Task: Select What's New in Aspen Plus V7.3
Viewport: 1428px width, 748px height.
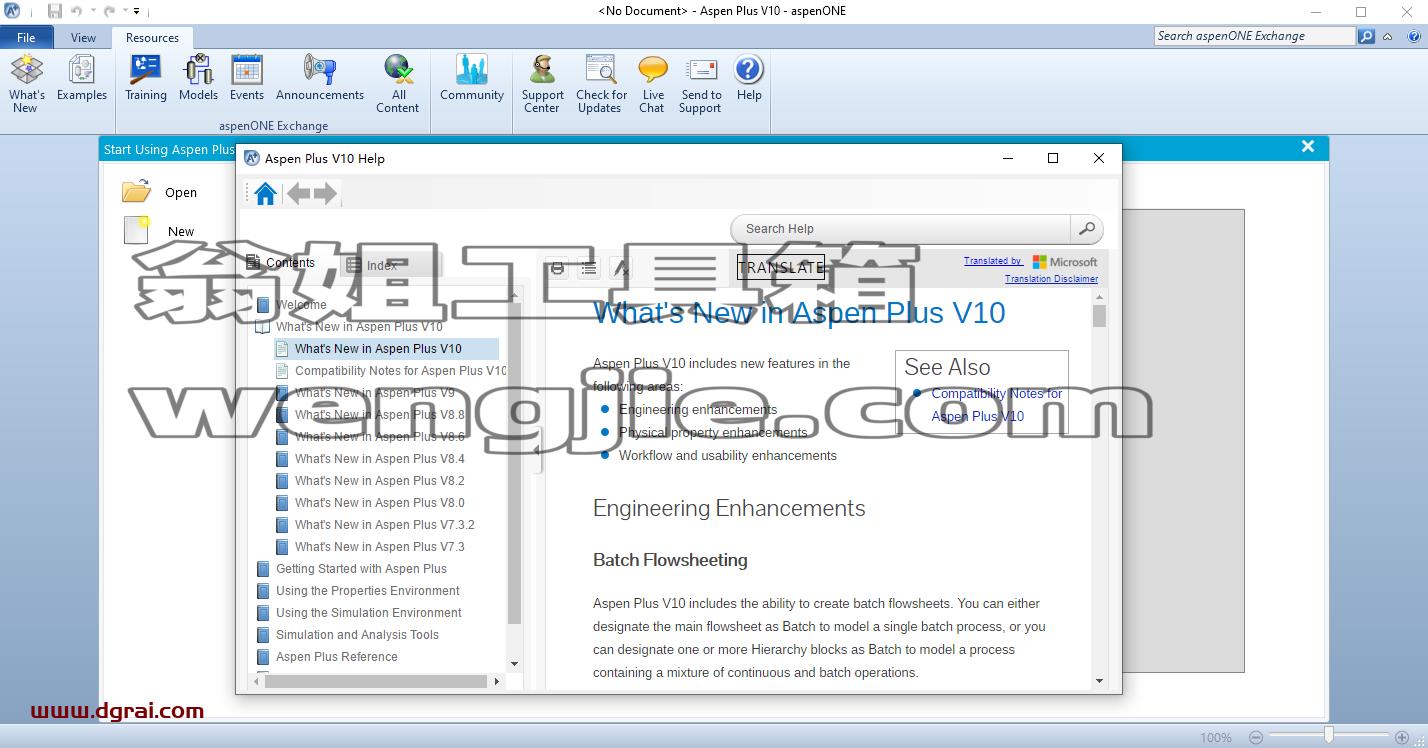Action: (380, 547)
